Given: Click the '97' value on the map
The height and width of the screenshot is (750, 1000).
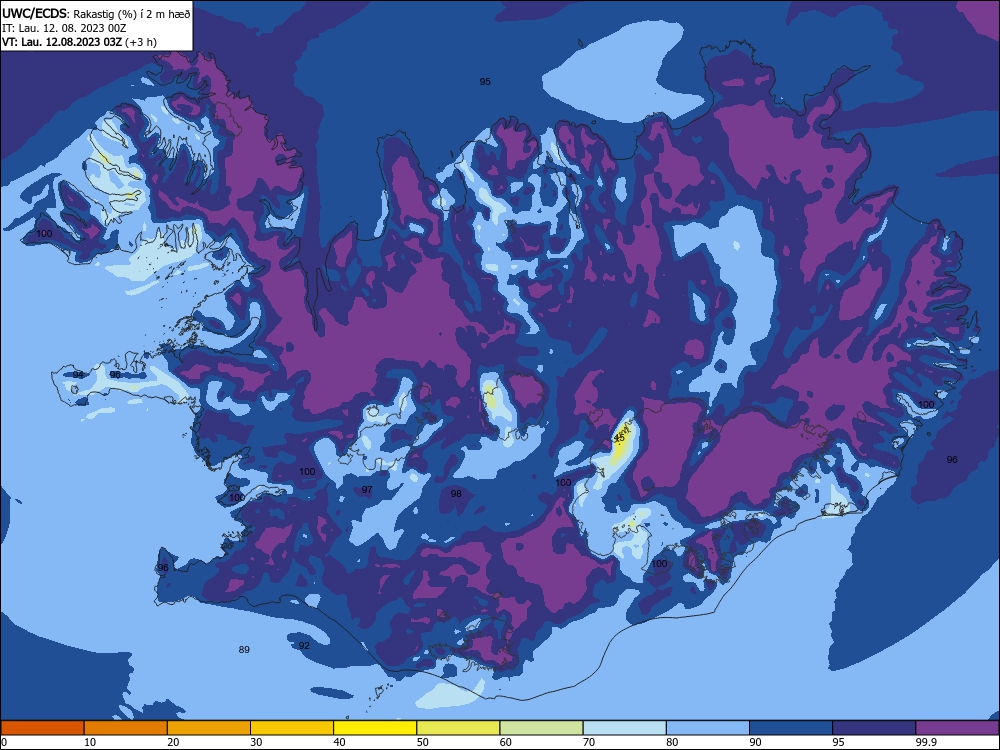Looking at the screenshot, I should [x=367, y=490].
